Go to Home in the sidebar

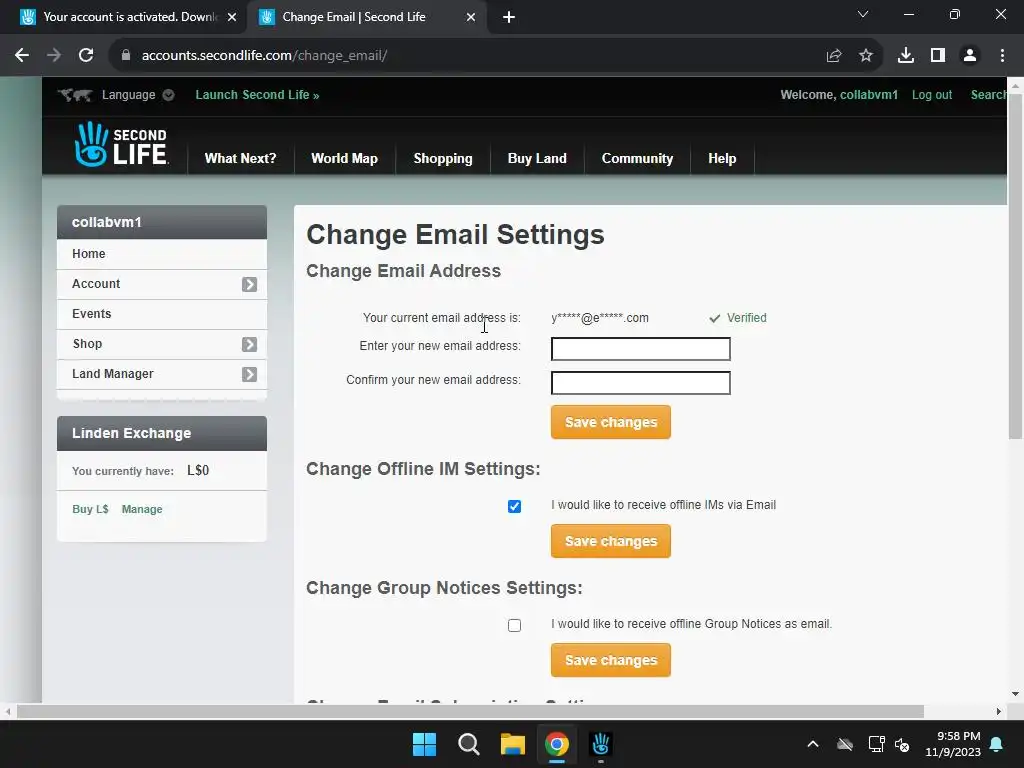[162, 254]
